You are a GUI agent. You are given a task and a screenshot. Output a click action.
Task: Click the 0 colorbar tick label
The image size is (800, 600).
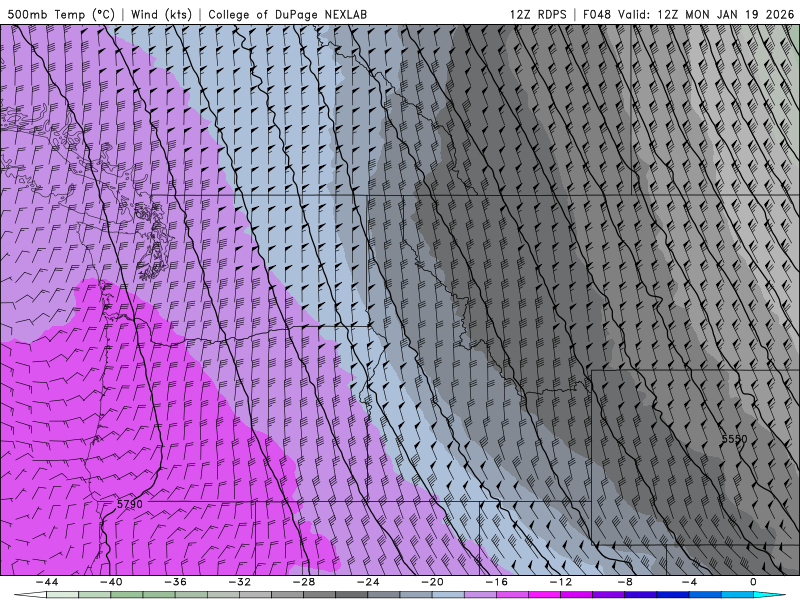(754, 582)
